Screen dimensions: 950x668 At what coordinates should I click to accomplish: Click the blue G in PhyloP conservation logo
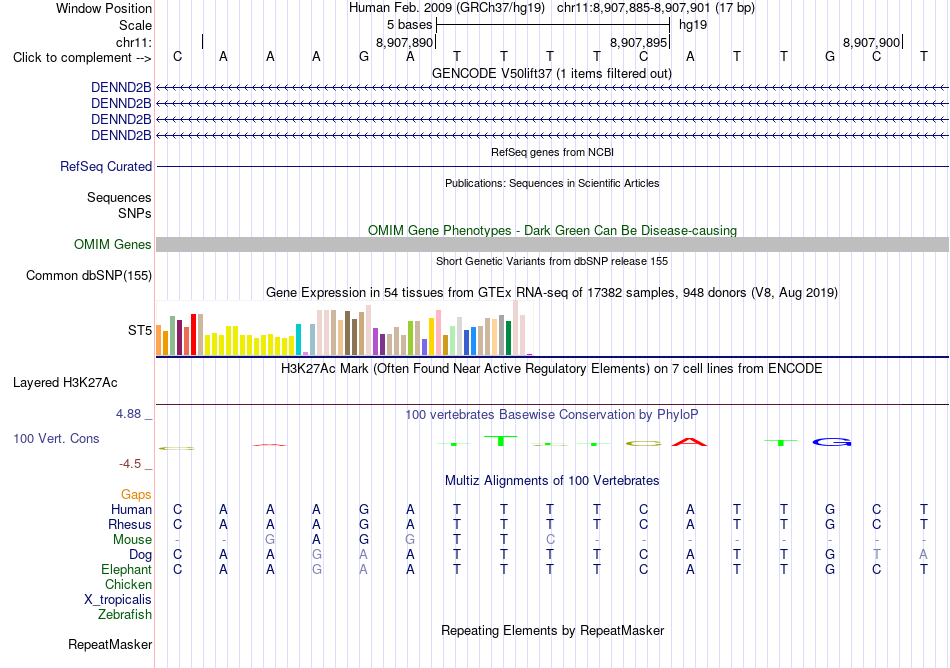[832, 442]
